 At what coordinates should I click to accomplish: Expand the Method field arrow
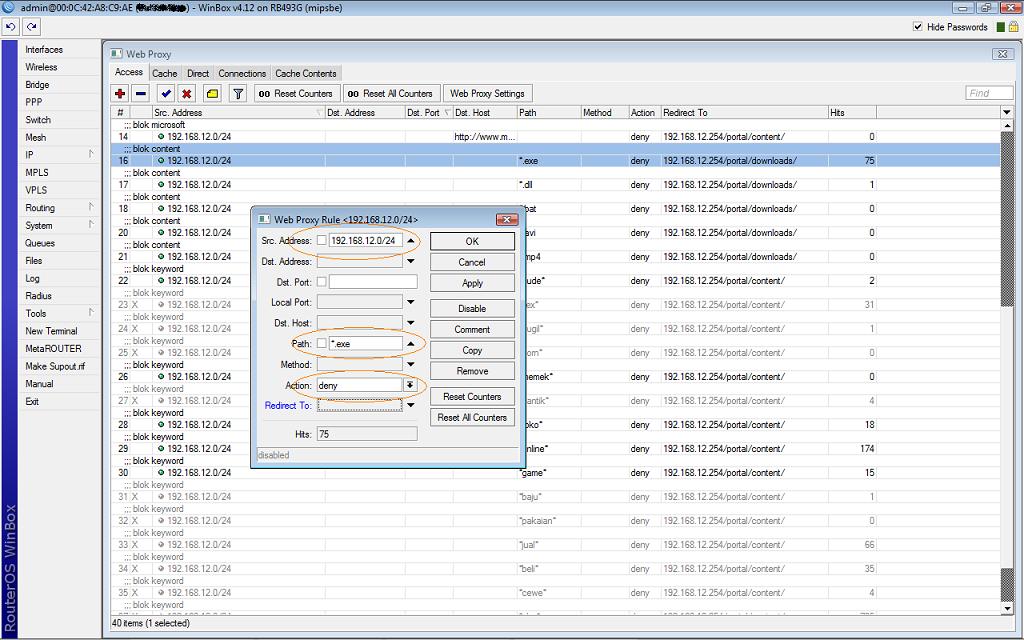tap(410, 364)
